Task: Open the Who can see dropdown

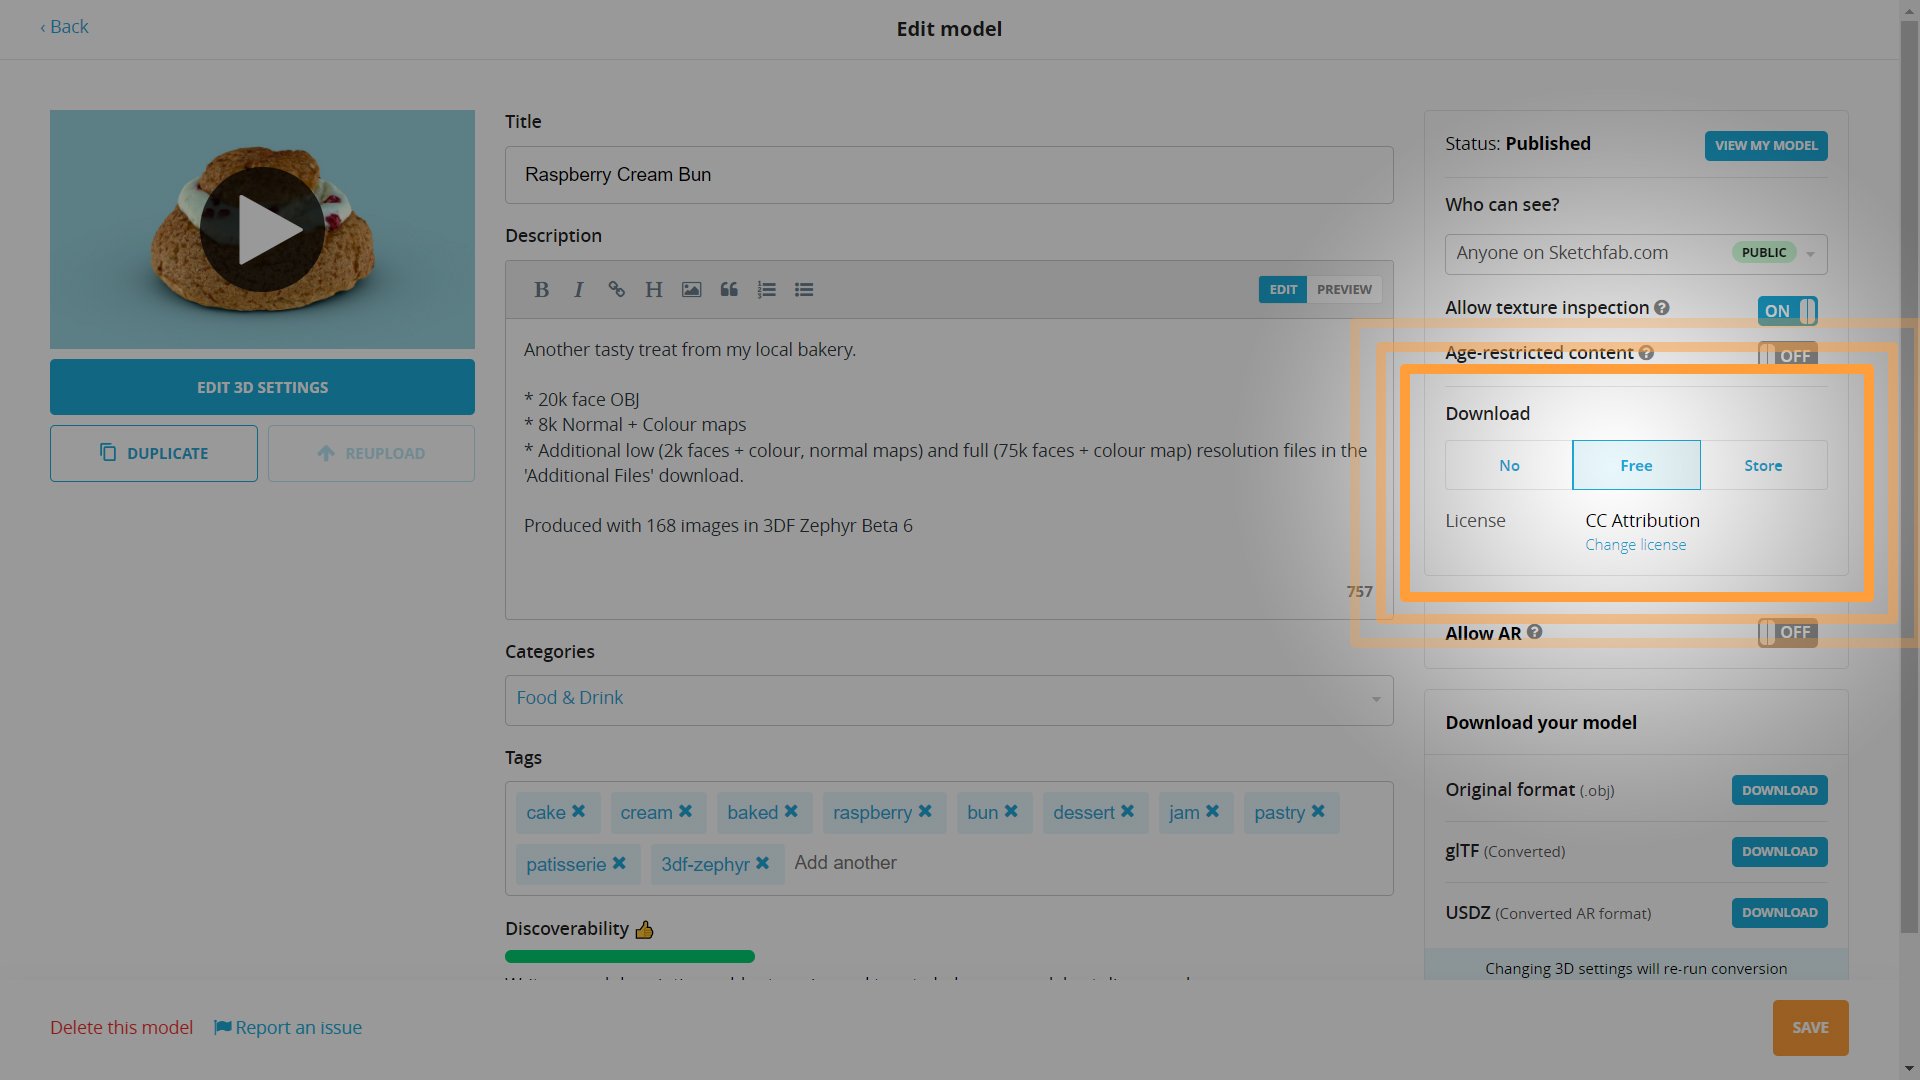Action: 1635,254
